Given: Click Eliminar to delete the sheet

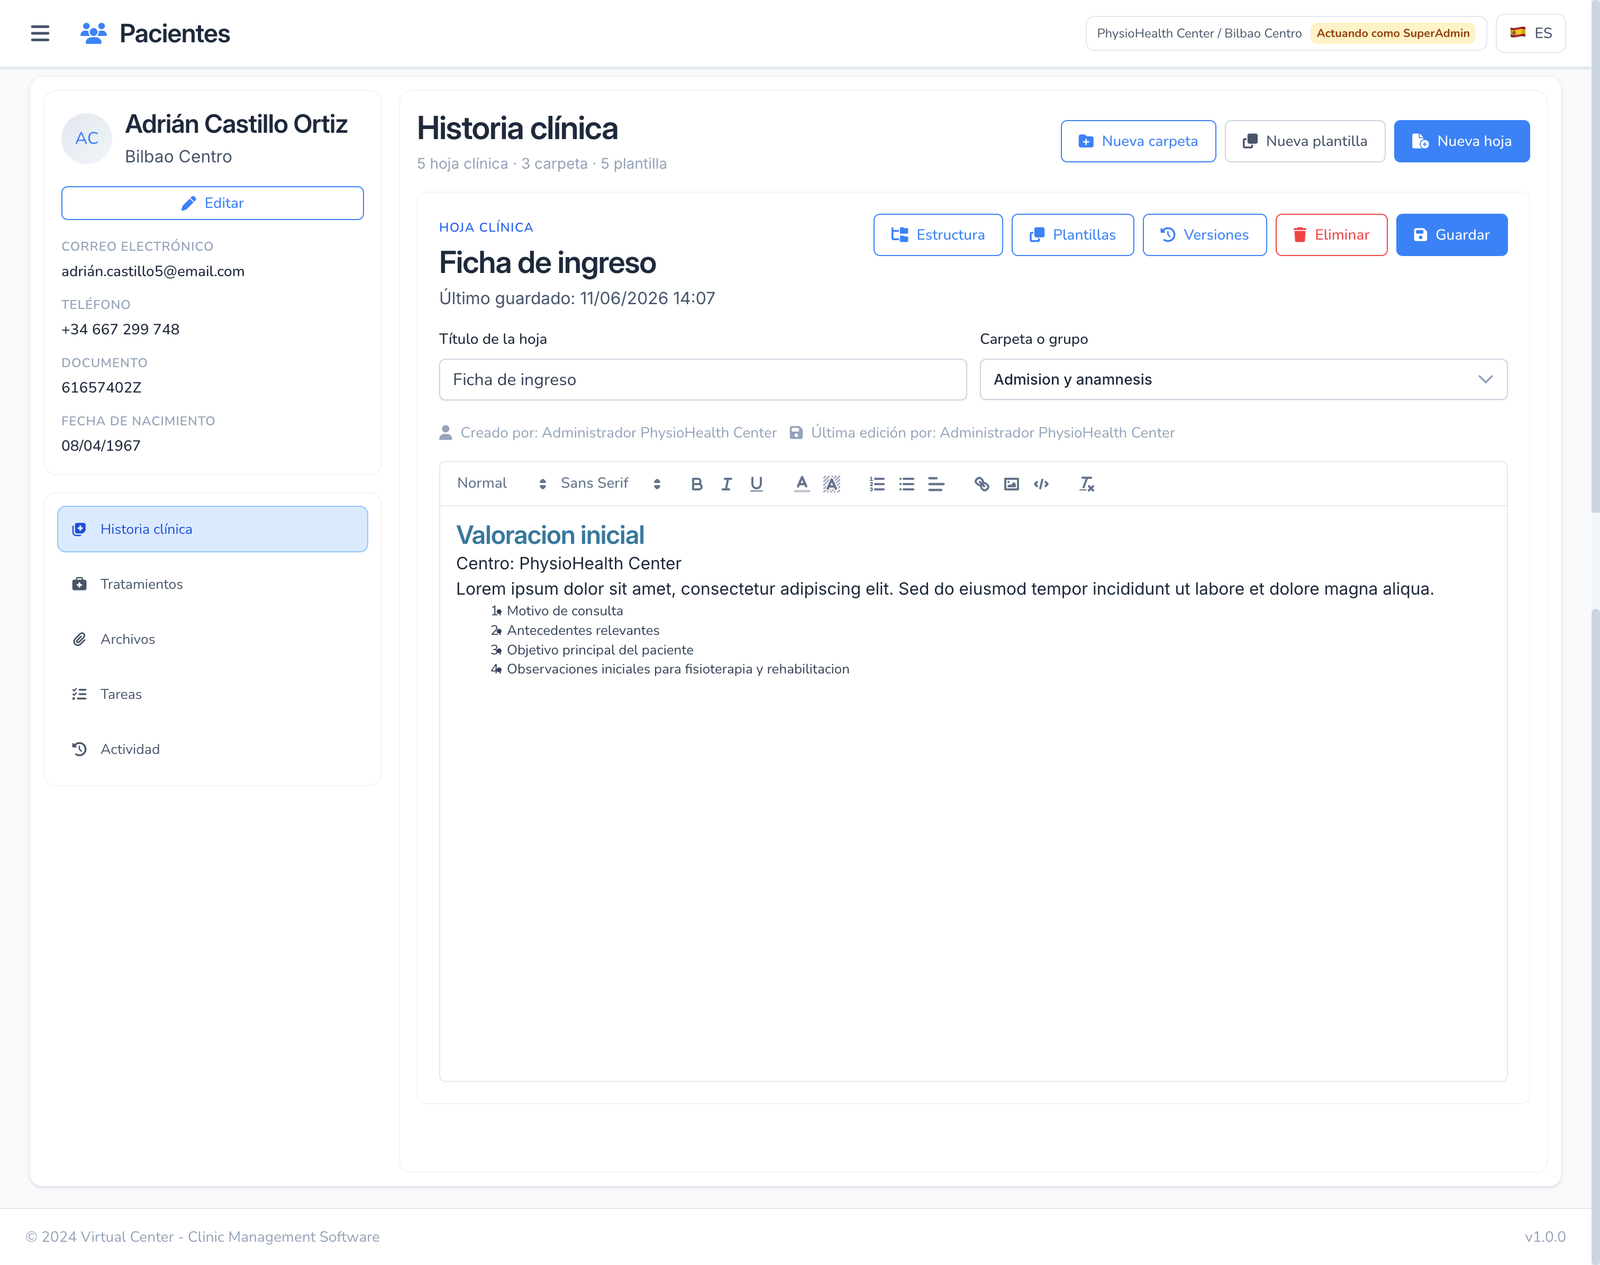Looking at the screenshot, I should pos(1332,235).
